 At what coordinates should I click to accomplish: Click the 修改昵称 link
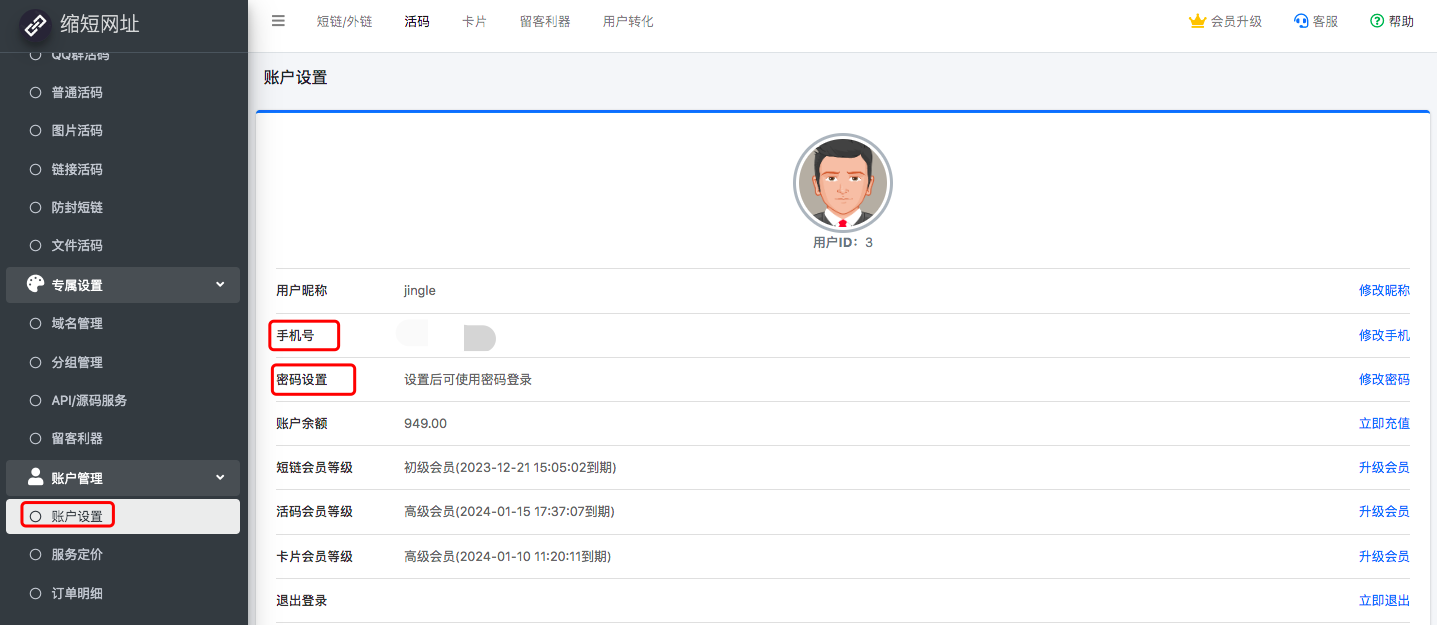point(1384,291)
